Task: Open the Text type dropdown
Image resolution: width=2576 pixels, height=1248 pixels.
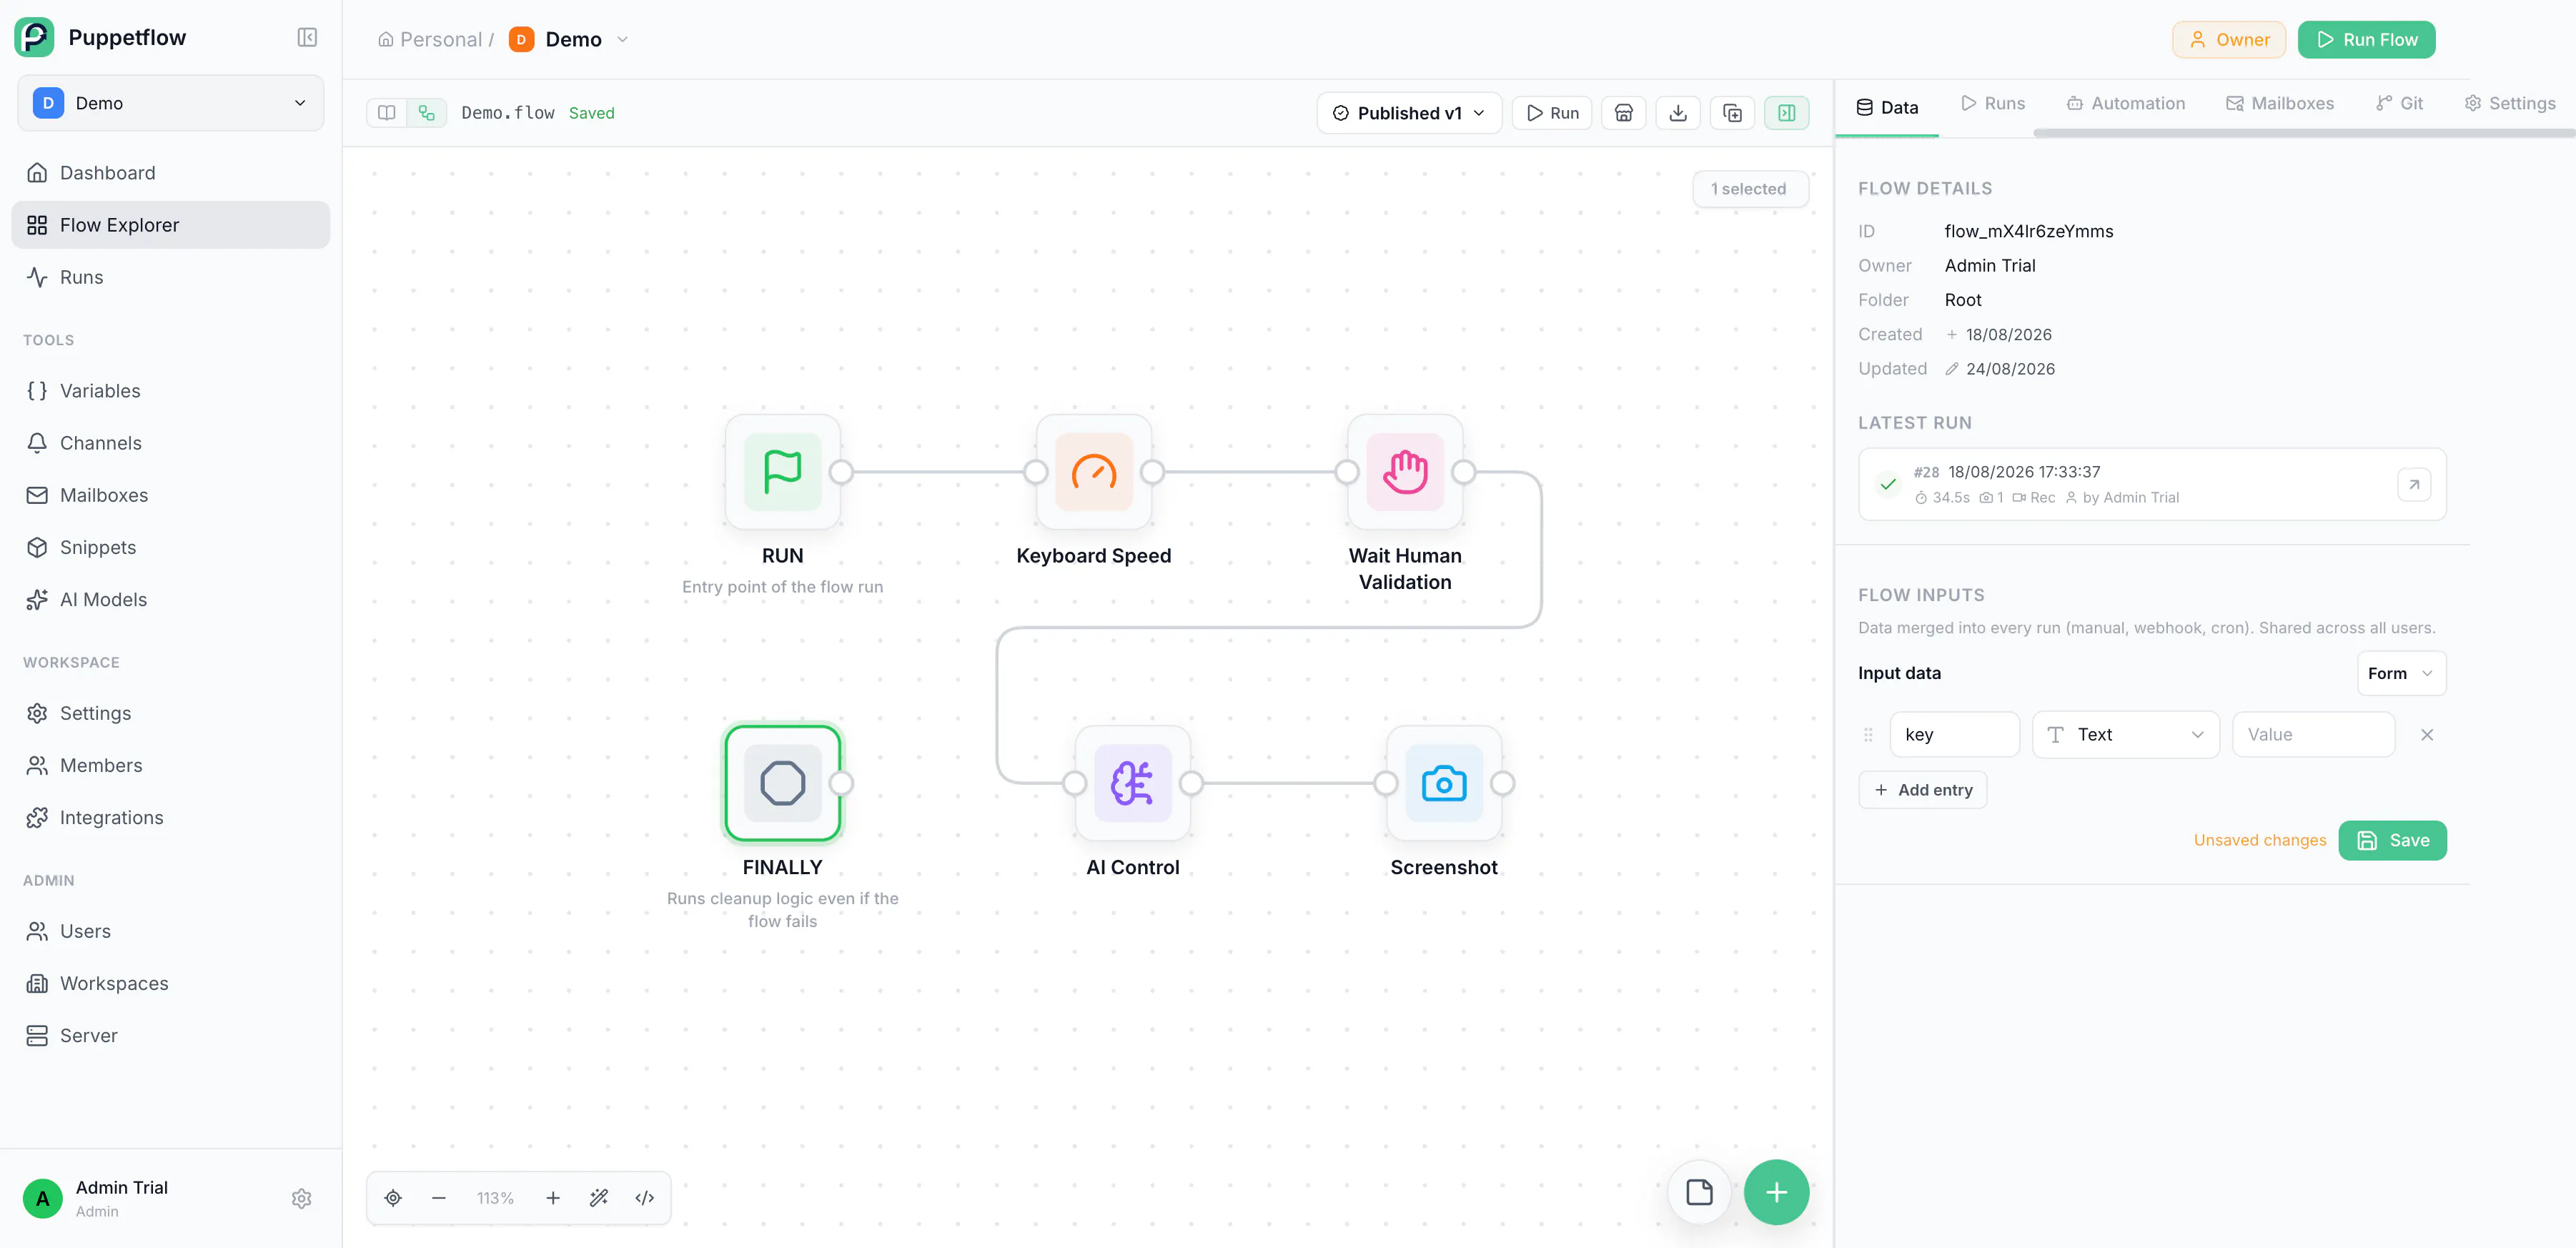Action: [x=2124, y=735]
